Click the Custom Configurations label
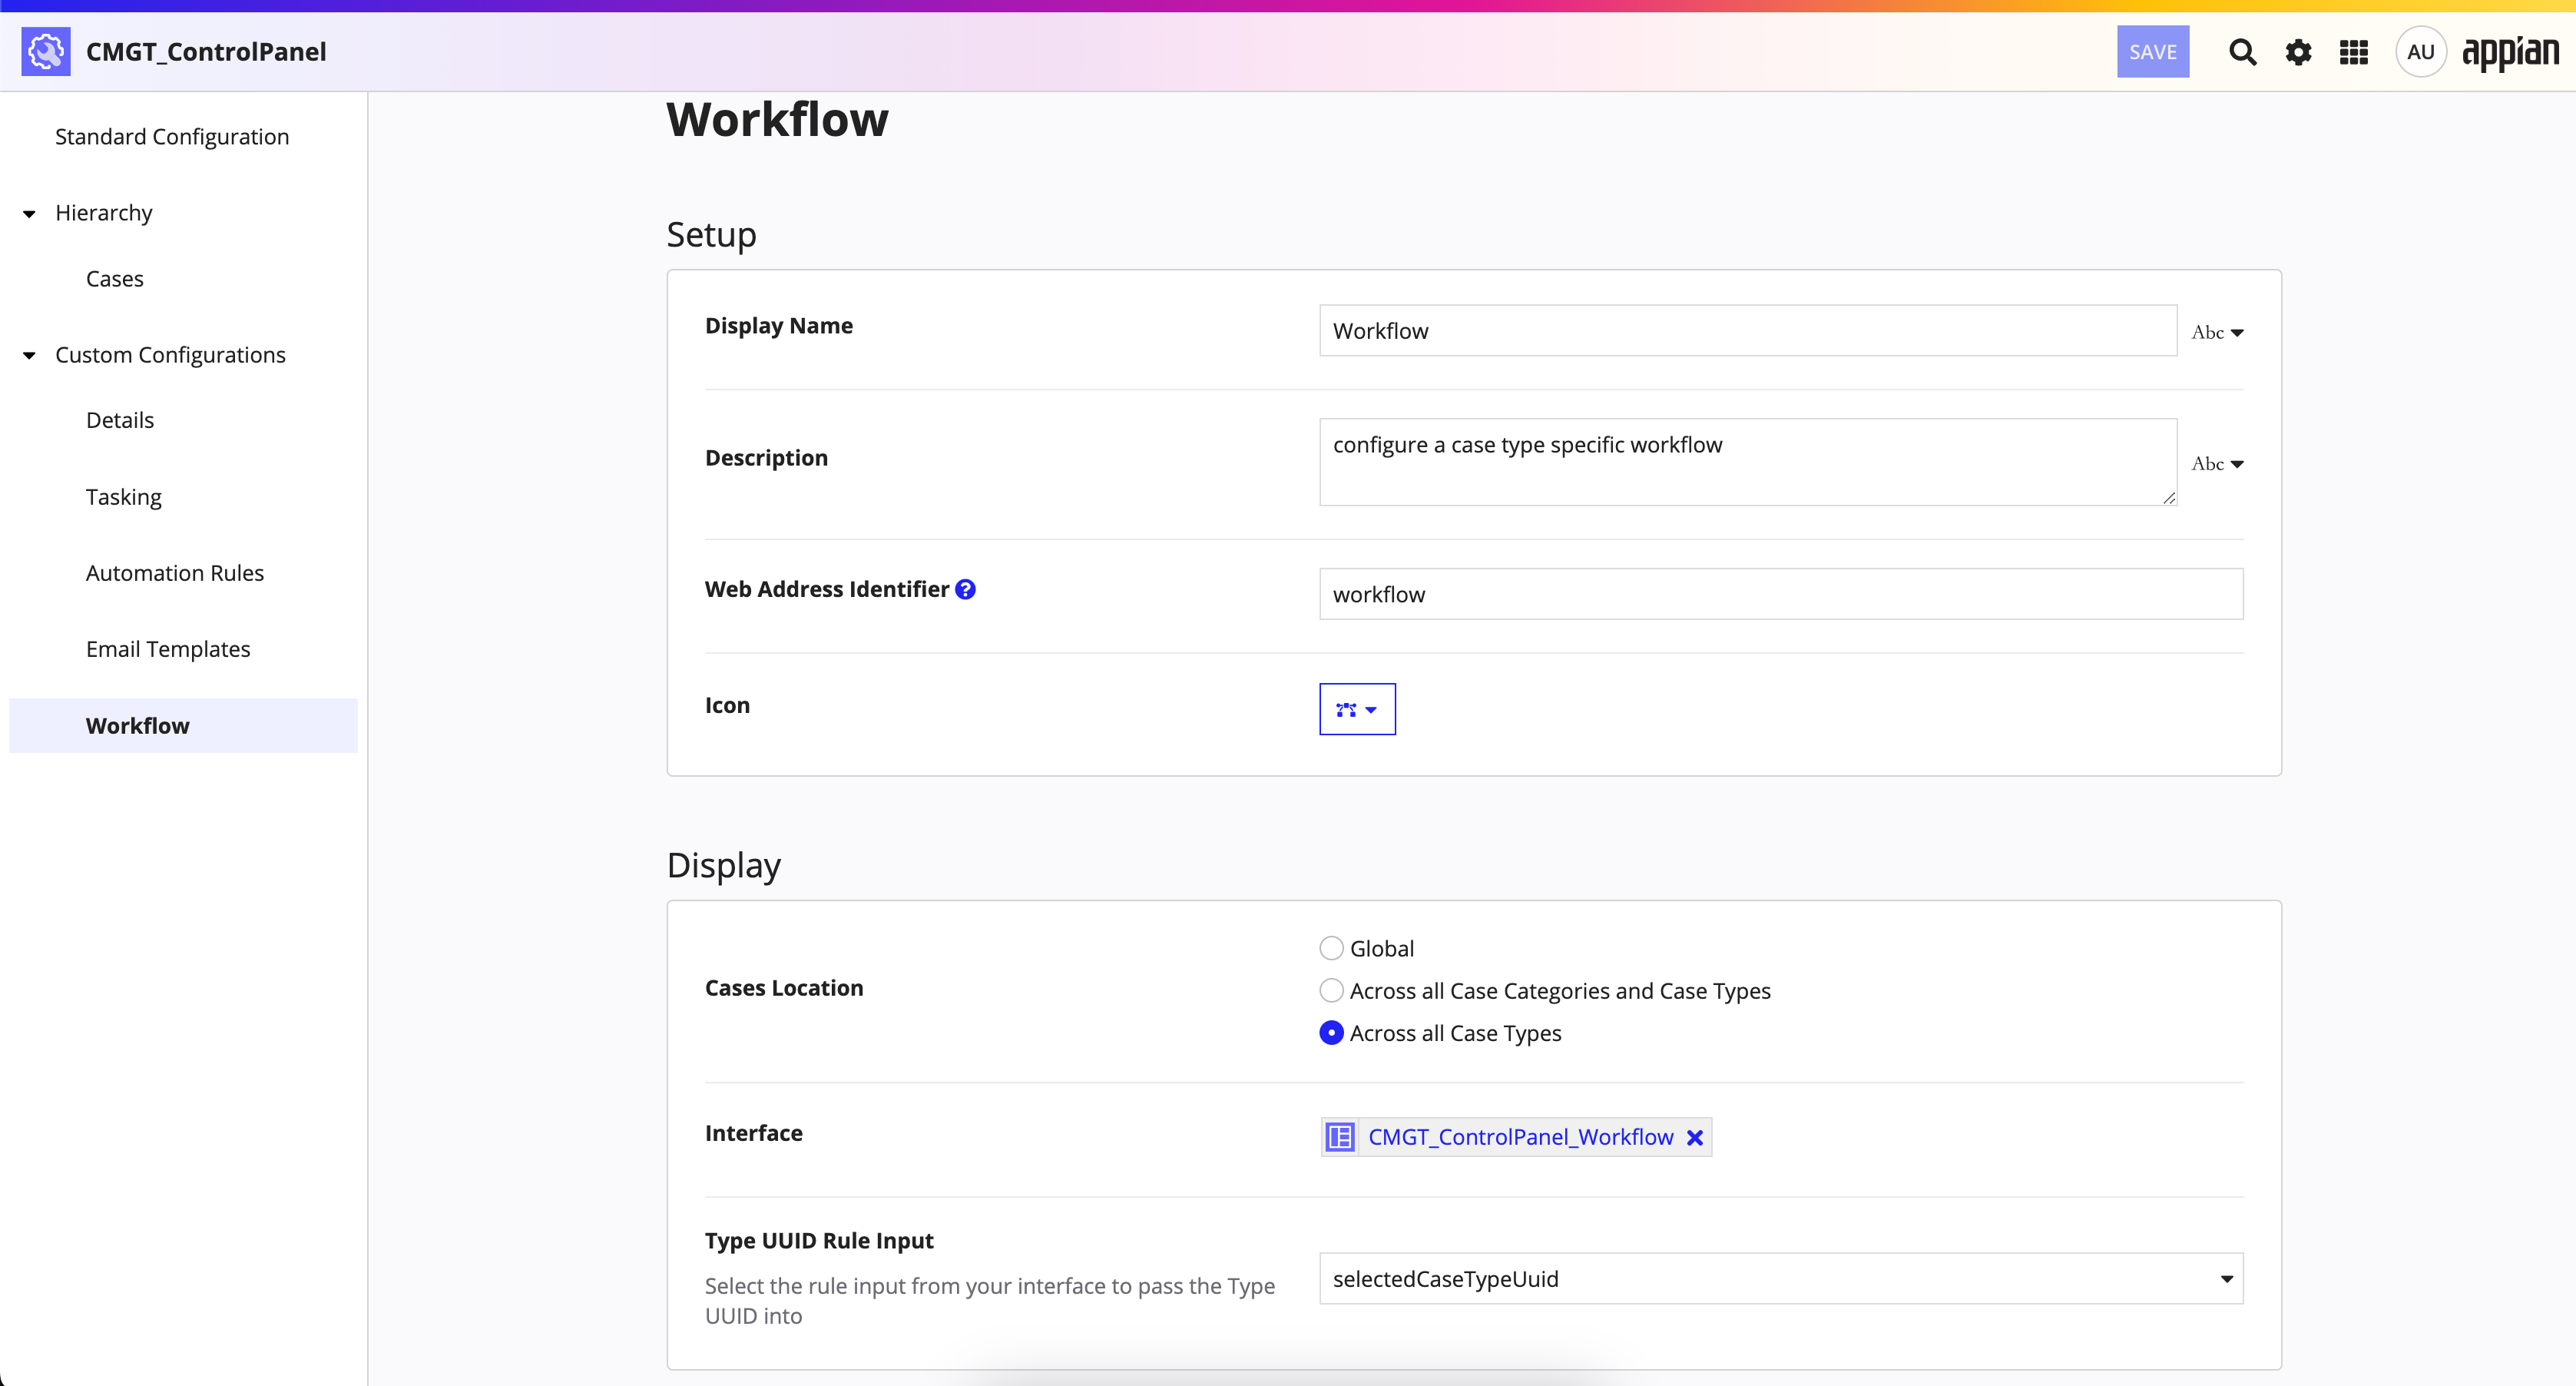The image size is (2576, 1386). [x=170, y=355]
